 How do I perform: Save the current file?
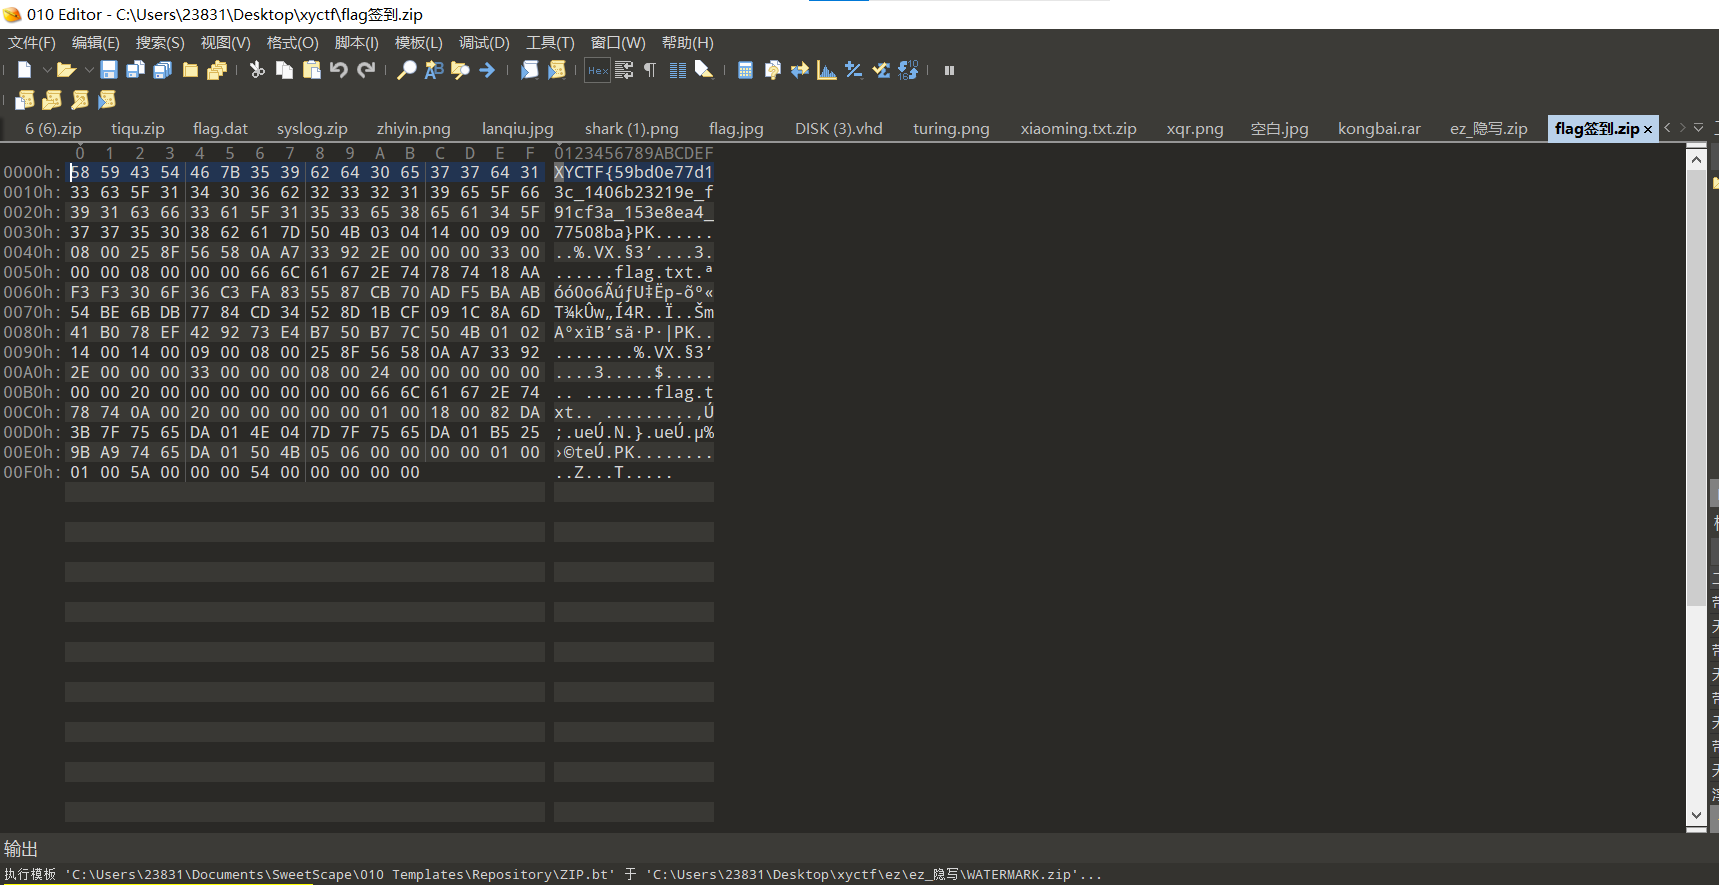click(x=109, y=70)
